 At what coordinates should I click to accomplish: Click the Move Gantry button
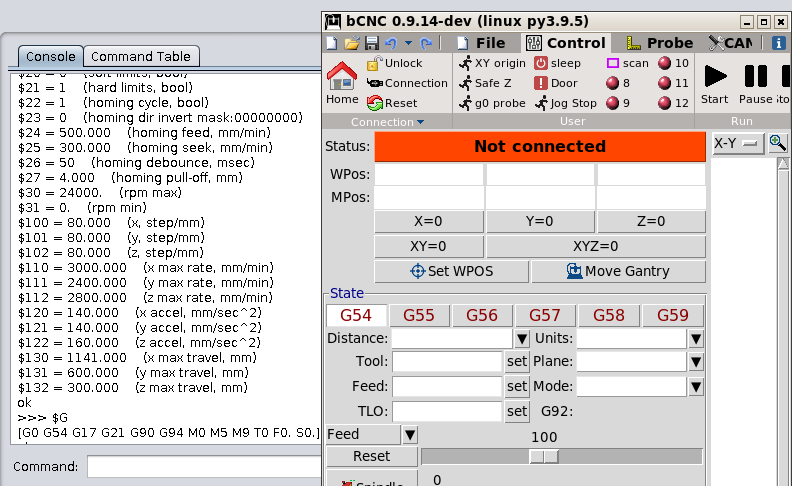tap(618, 271)
